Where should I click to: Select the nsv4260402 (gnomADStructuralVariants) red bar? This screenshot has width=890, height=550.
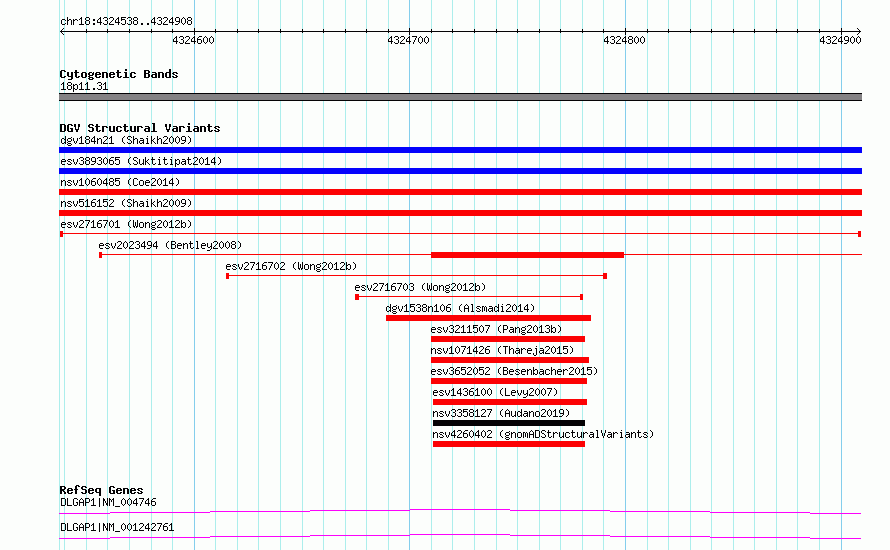509,444
